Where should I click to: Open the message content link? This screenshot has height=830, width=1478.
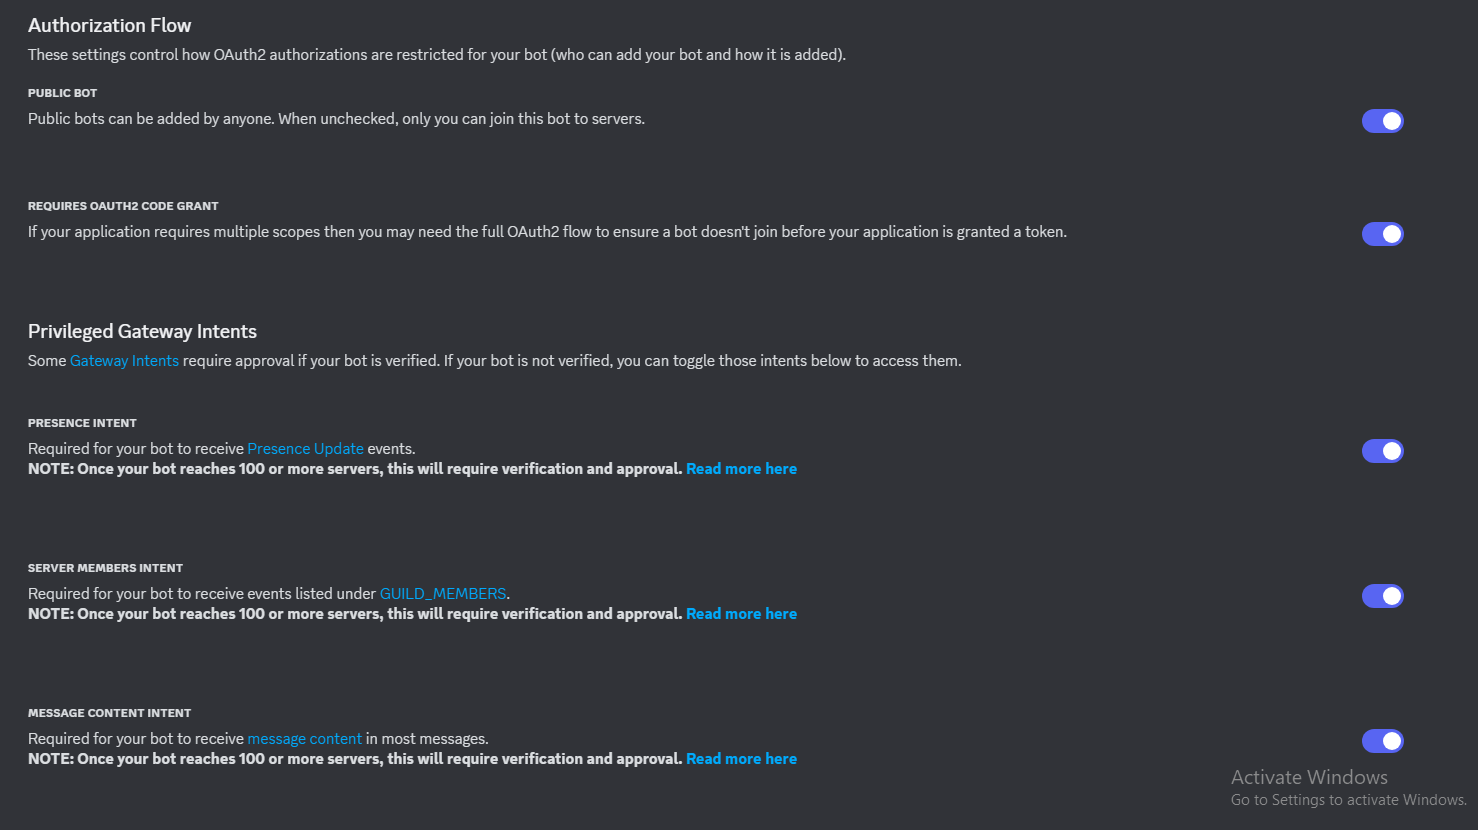(x=305, y=739)
